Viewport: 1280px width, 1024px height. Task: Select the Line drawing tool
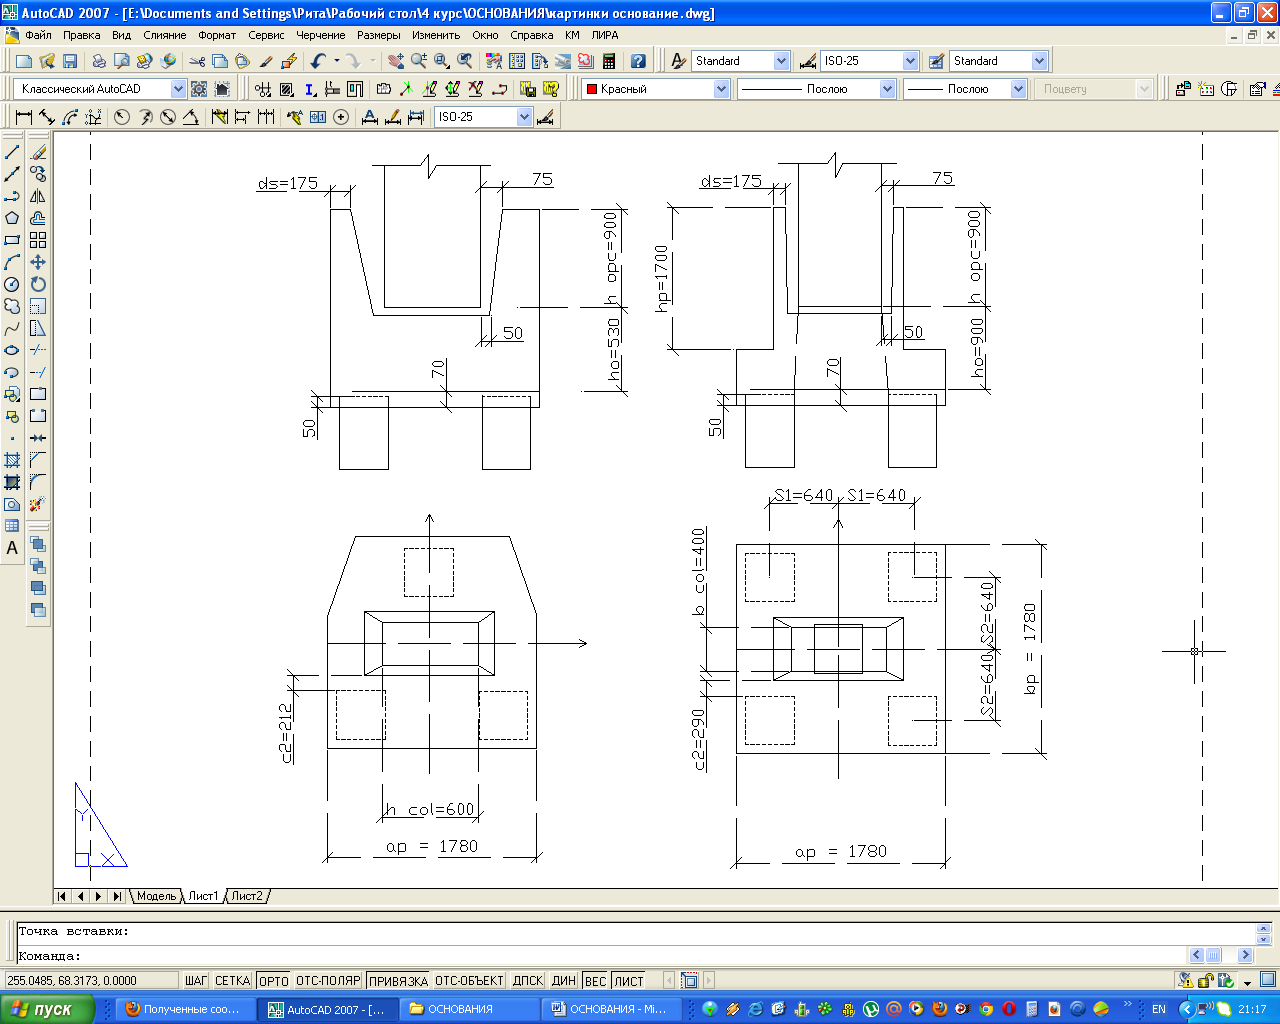pyautogui.click(x=12, y=152)
